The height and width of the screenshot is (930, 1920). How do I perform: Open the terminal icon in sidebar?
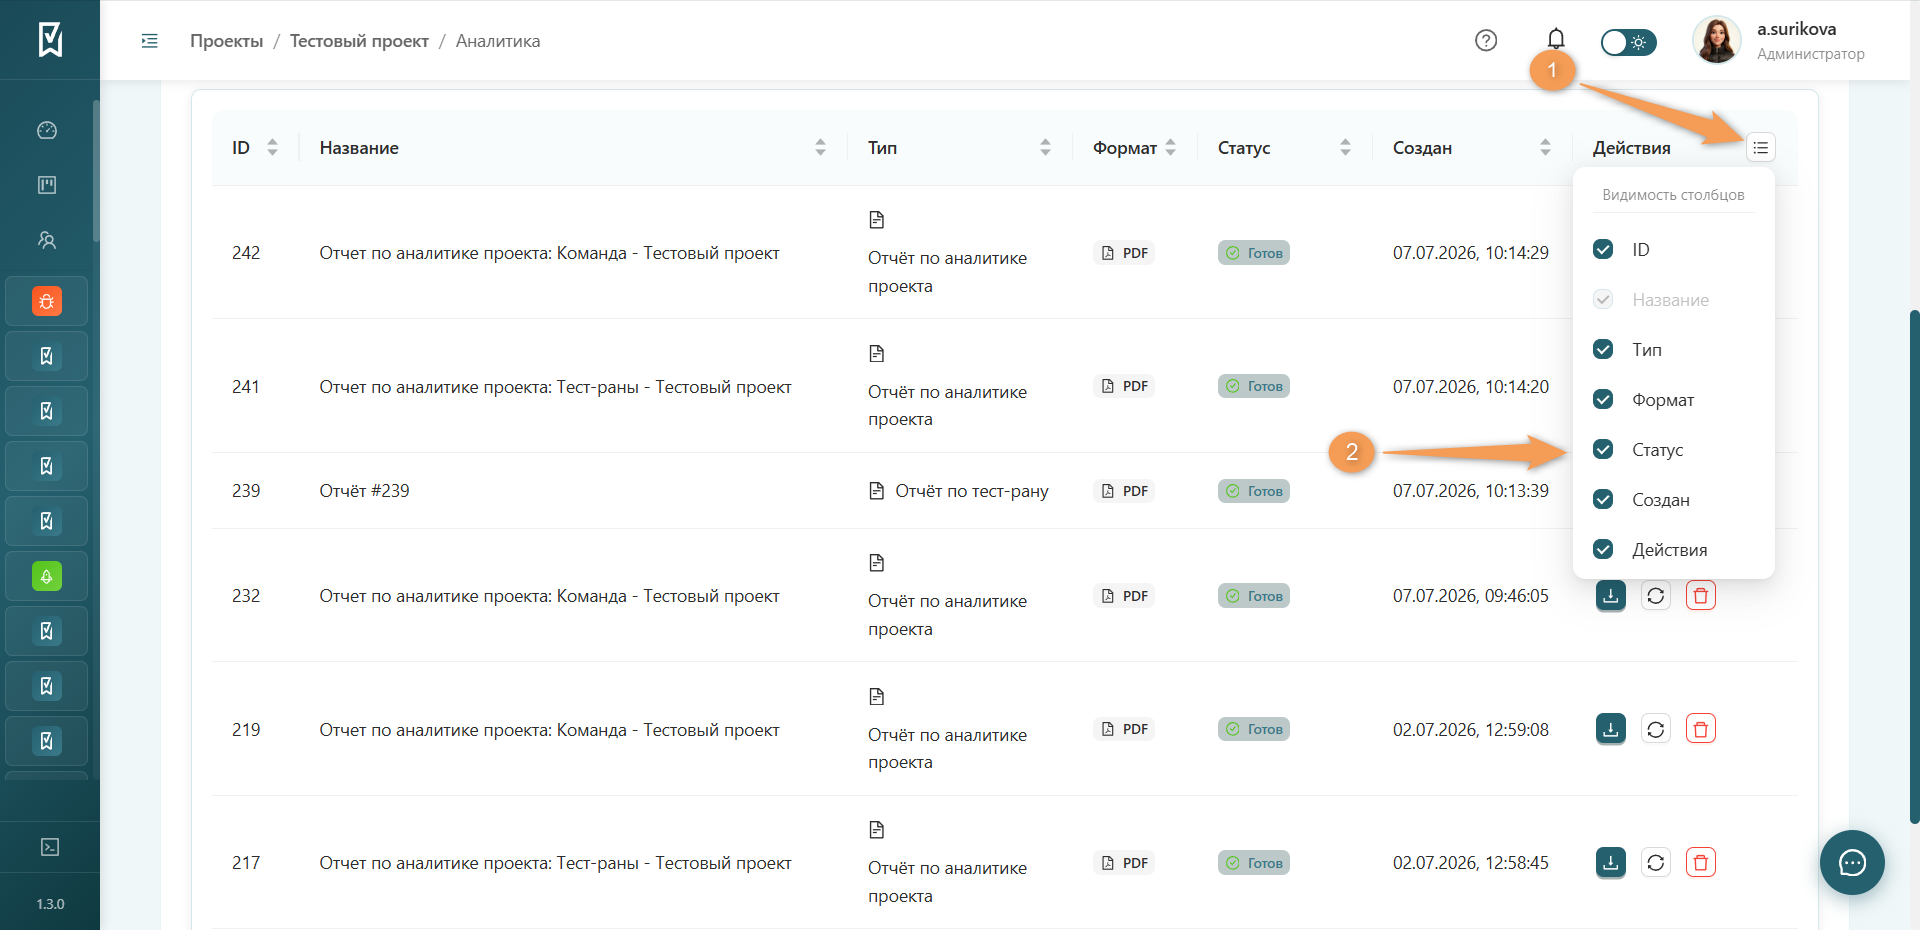pos(49,847)
